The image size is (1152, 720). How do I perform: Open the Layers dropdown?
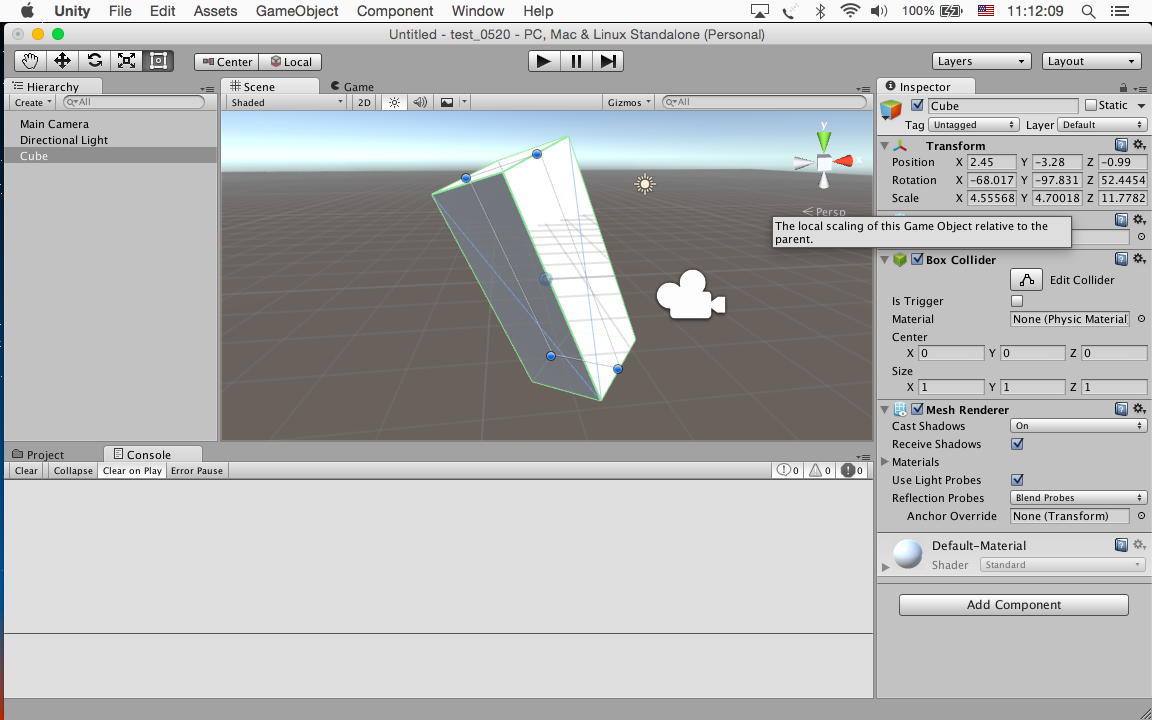click(981, 61)
